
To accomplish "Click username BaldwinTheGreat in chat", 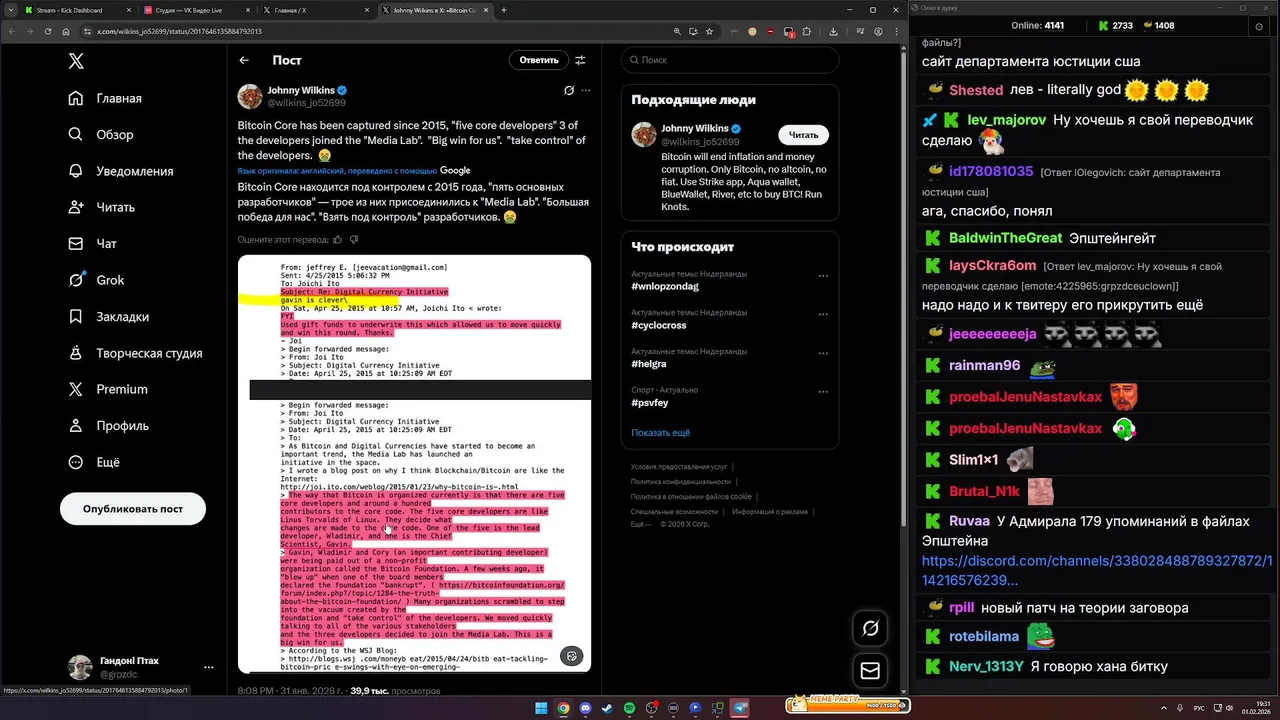I will coord(1005,238).
